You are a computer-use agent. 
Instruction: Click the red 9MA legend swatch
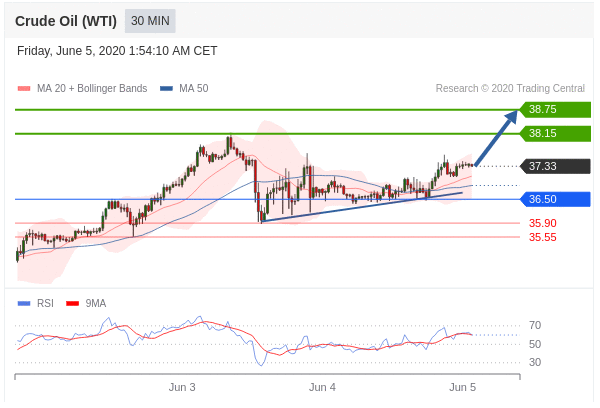tap(73, 304)
